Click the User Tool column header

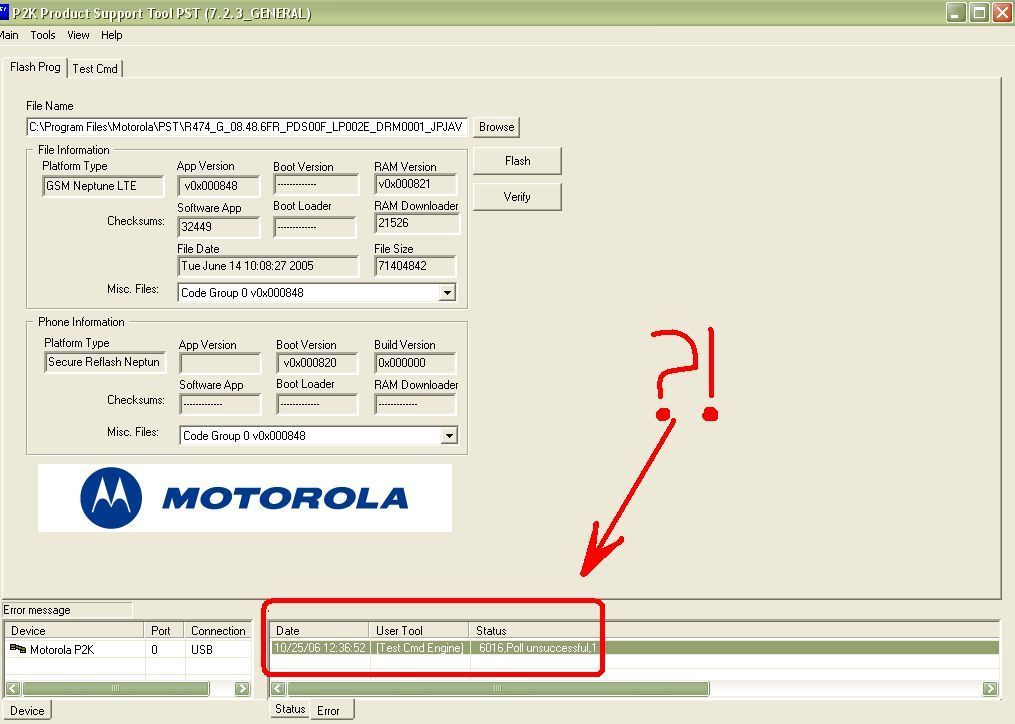coord(419,630)
